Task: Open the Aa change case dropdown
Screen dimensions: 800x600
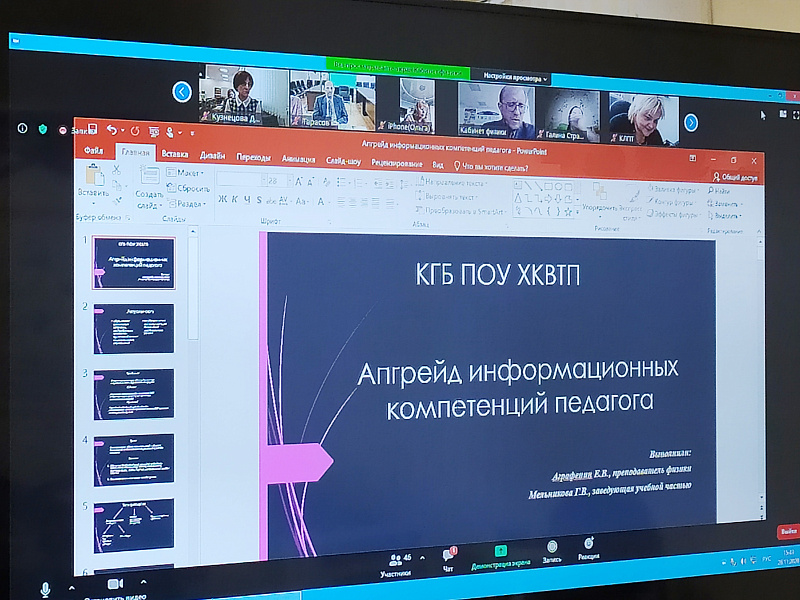Action: point(302,201)
